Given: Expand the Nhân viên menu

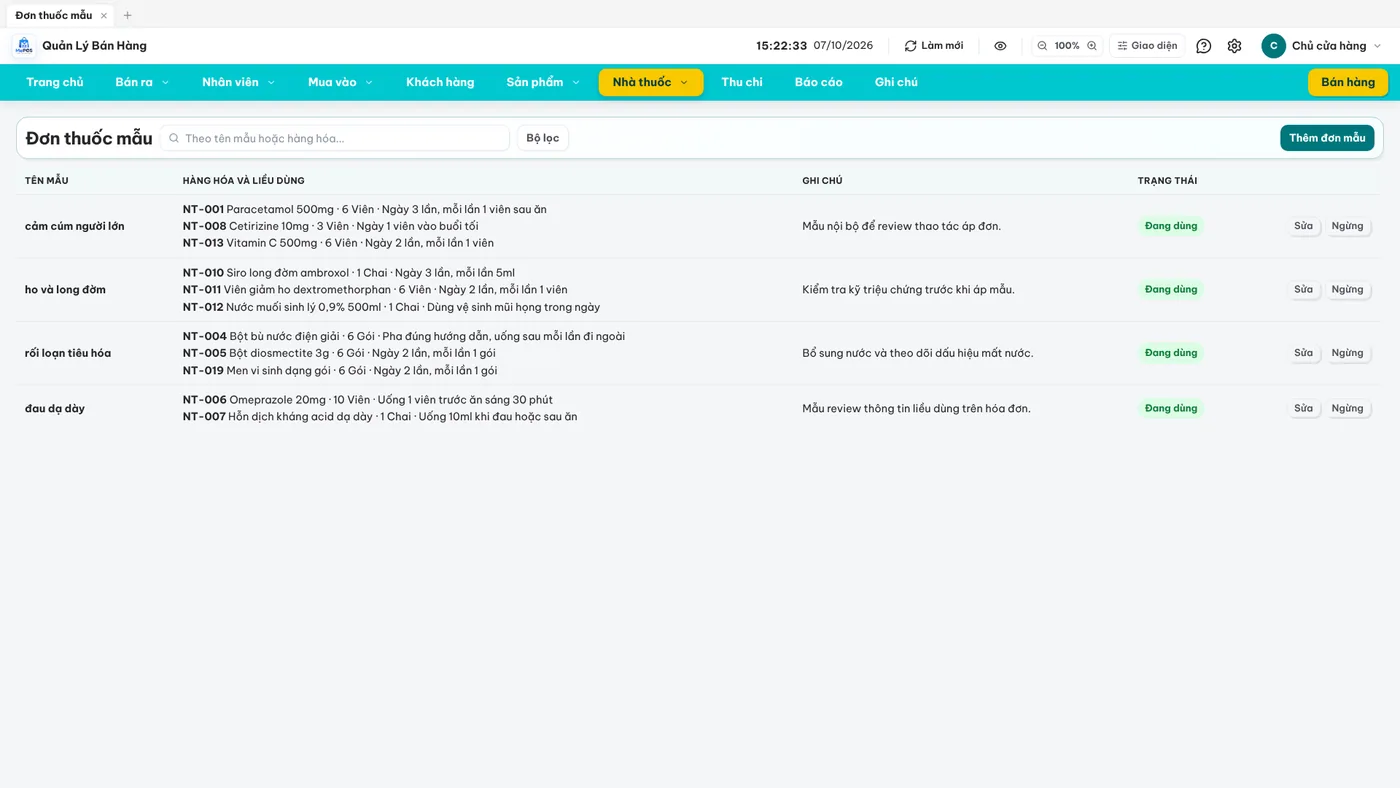Looking at the screenshot, I should point(238,82).
